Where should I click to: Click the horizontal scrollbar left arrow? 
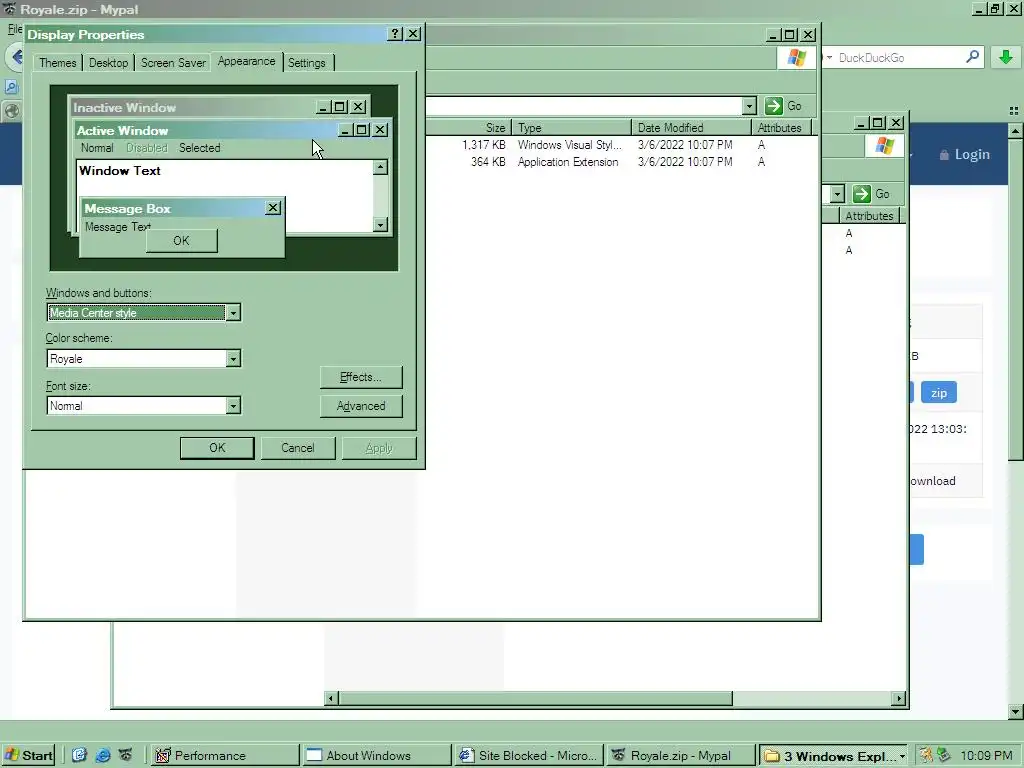point(331,699)
